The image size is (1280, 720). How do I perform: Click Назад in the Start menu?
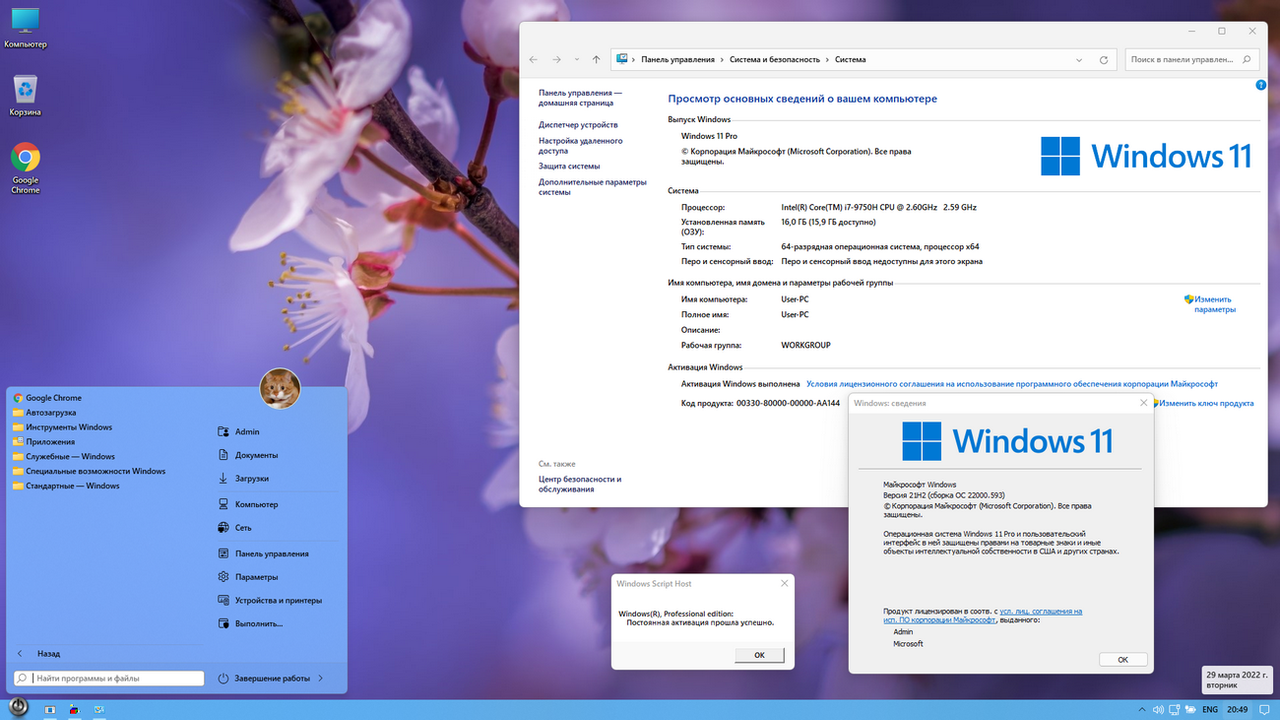(x=48, y=654)
